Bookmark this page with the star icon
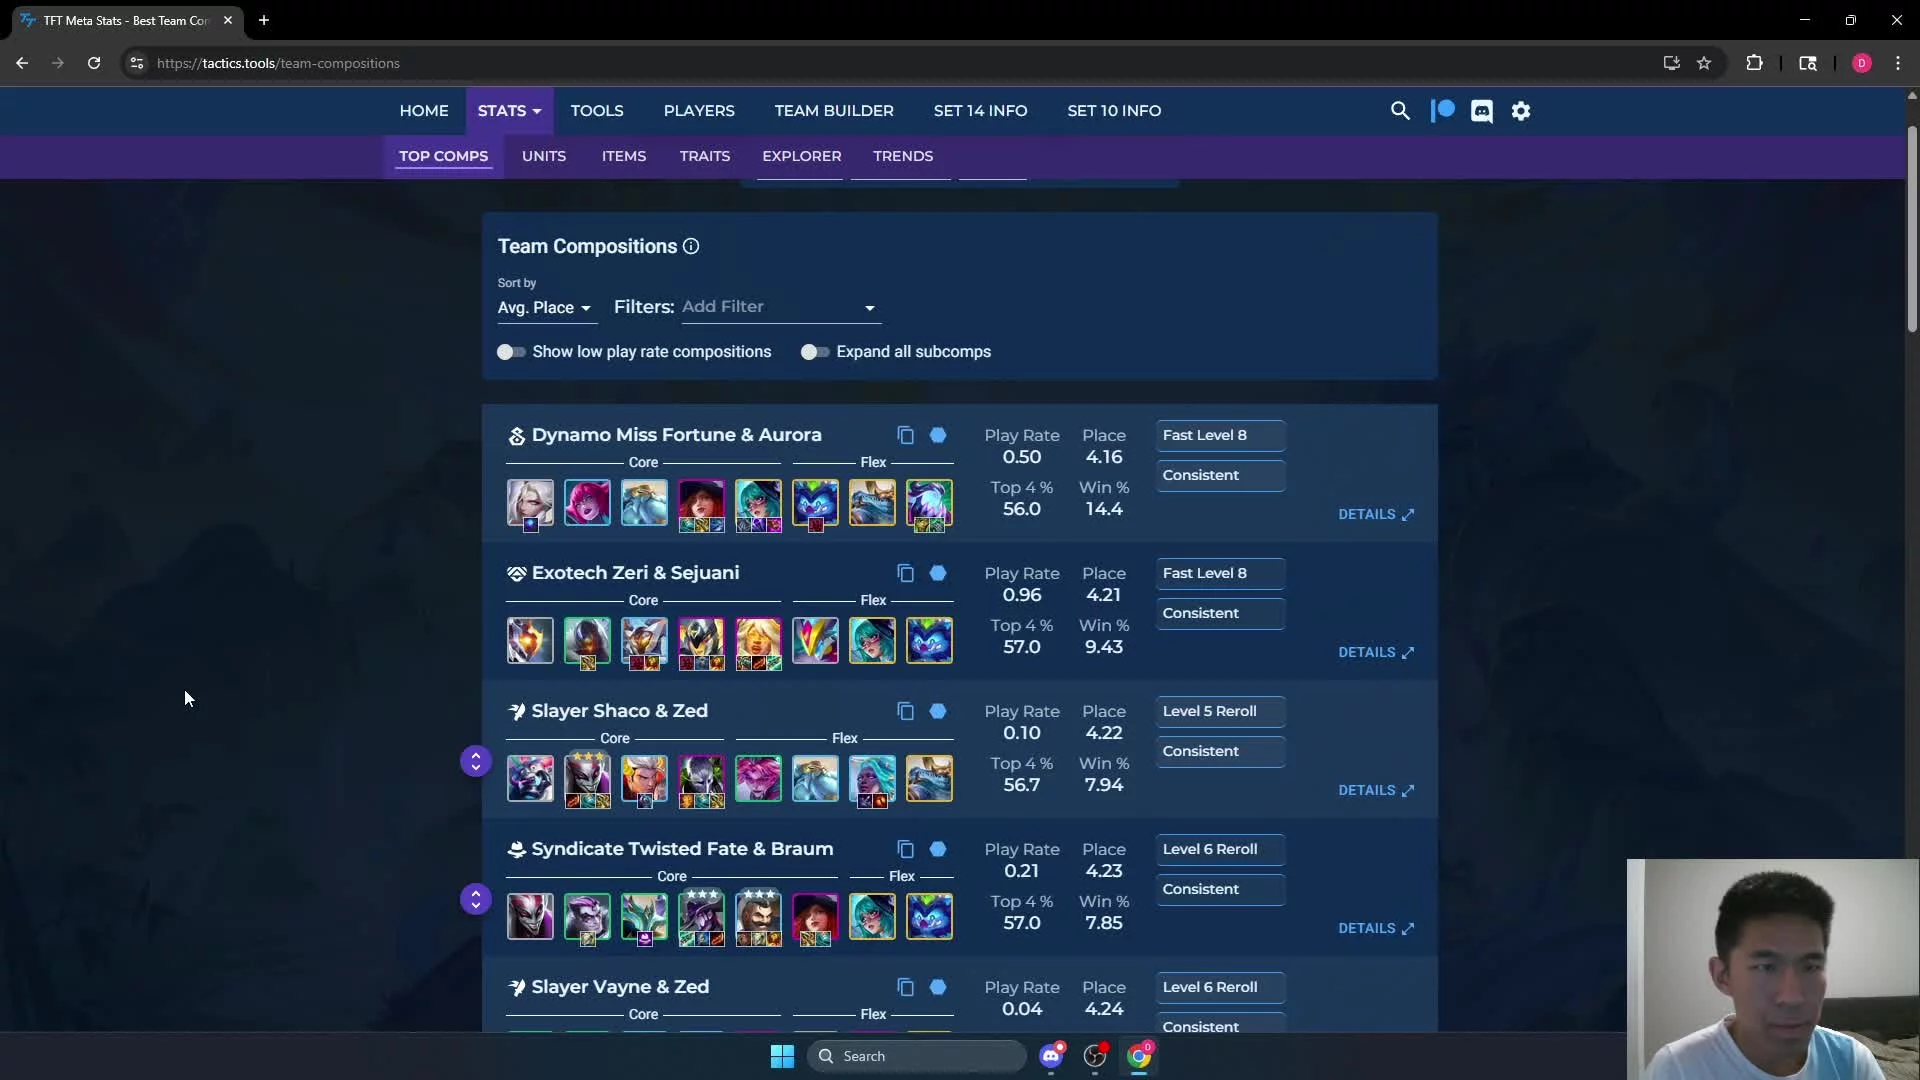Image resolution: width=1920 pixels, height=1080 pixels. [1704, 63]
